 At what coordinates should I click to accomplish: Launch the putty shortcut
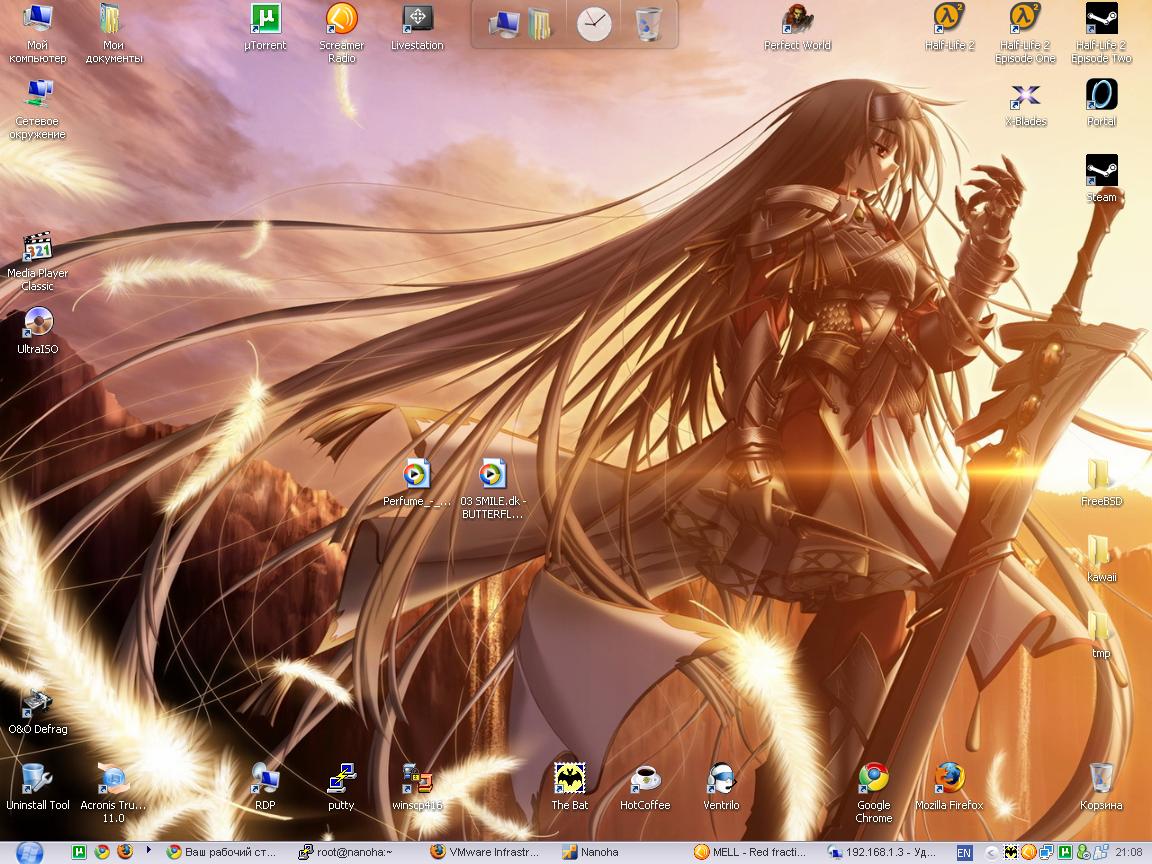point(341,788)
